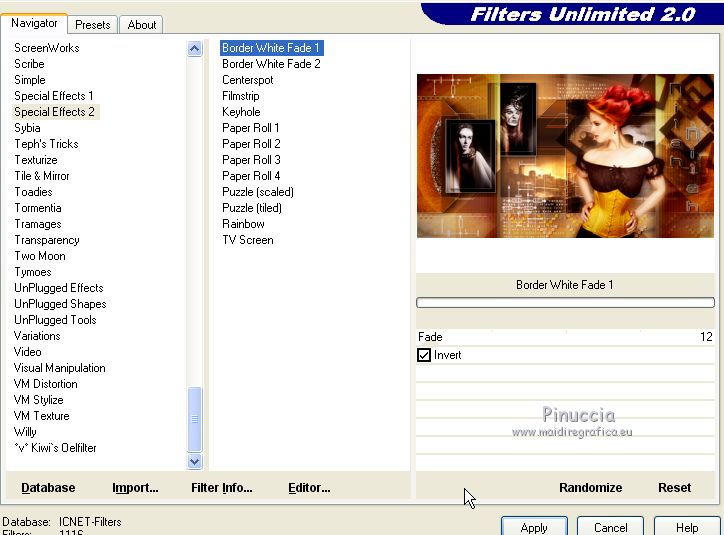The height and width of the screenshot is (535, 724).
Task: Select Two Moon category
Action: tap(40, 256)
